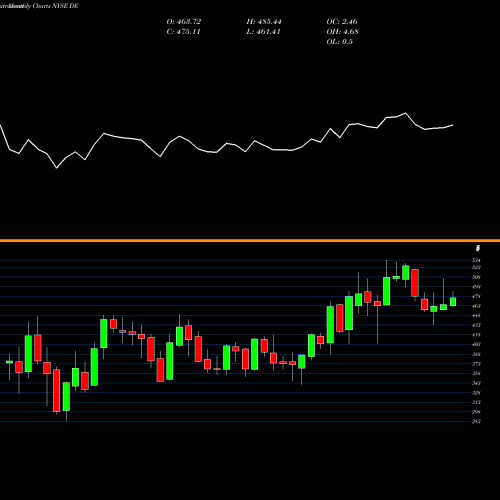Click the highest peak of the white line chart
Screen dimensions: 500x500
tap(406, 113)
